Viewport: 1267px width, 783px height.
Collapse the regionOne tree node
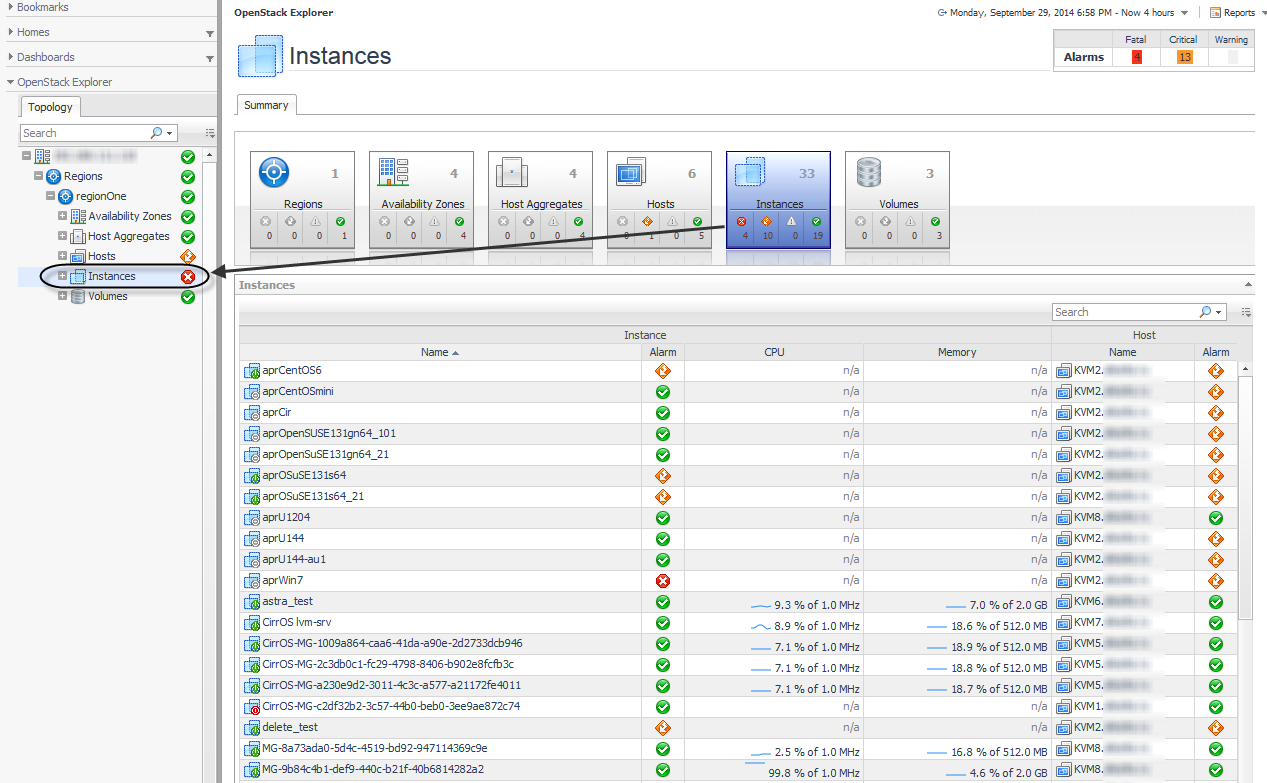point(51,197)
